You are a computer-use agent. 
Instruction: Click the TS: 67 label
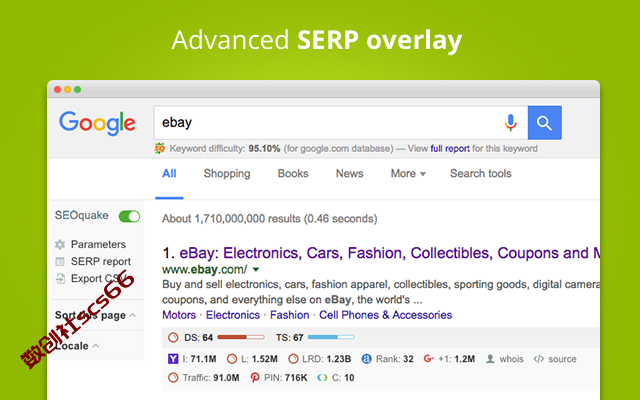pos(289,338)
